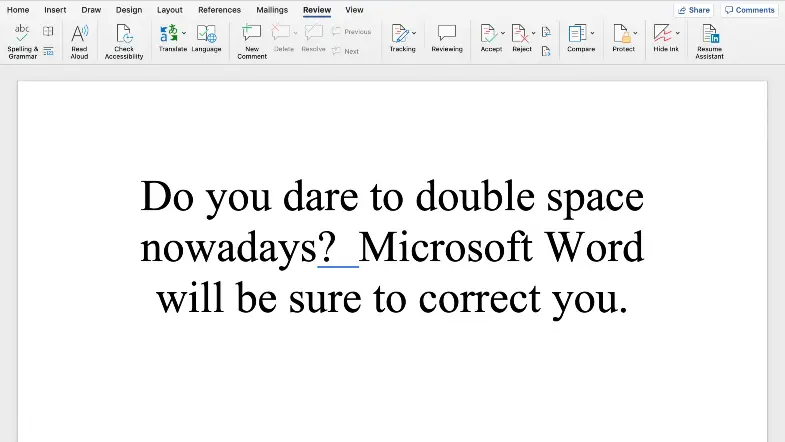The height and width of the screenshot is (442, 785).
Task: Accept the tracked change
Action: tap(488, 34)
